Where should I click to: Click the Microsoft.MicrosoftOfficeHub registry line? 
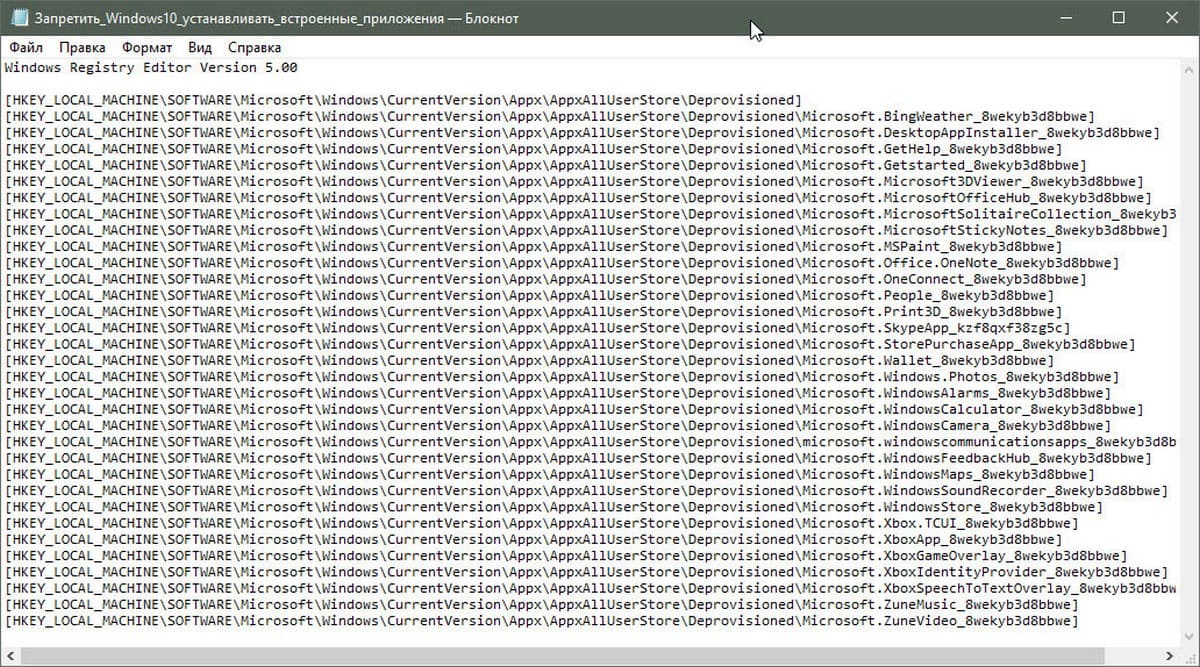click(578, 198)
